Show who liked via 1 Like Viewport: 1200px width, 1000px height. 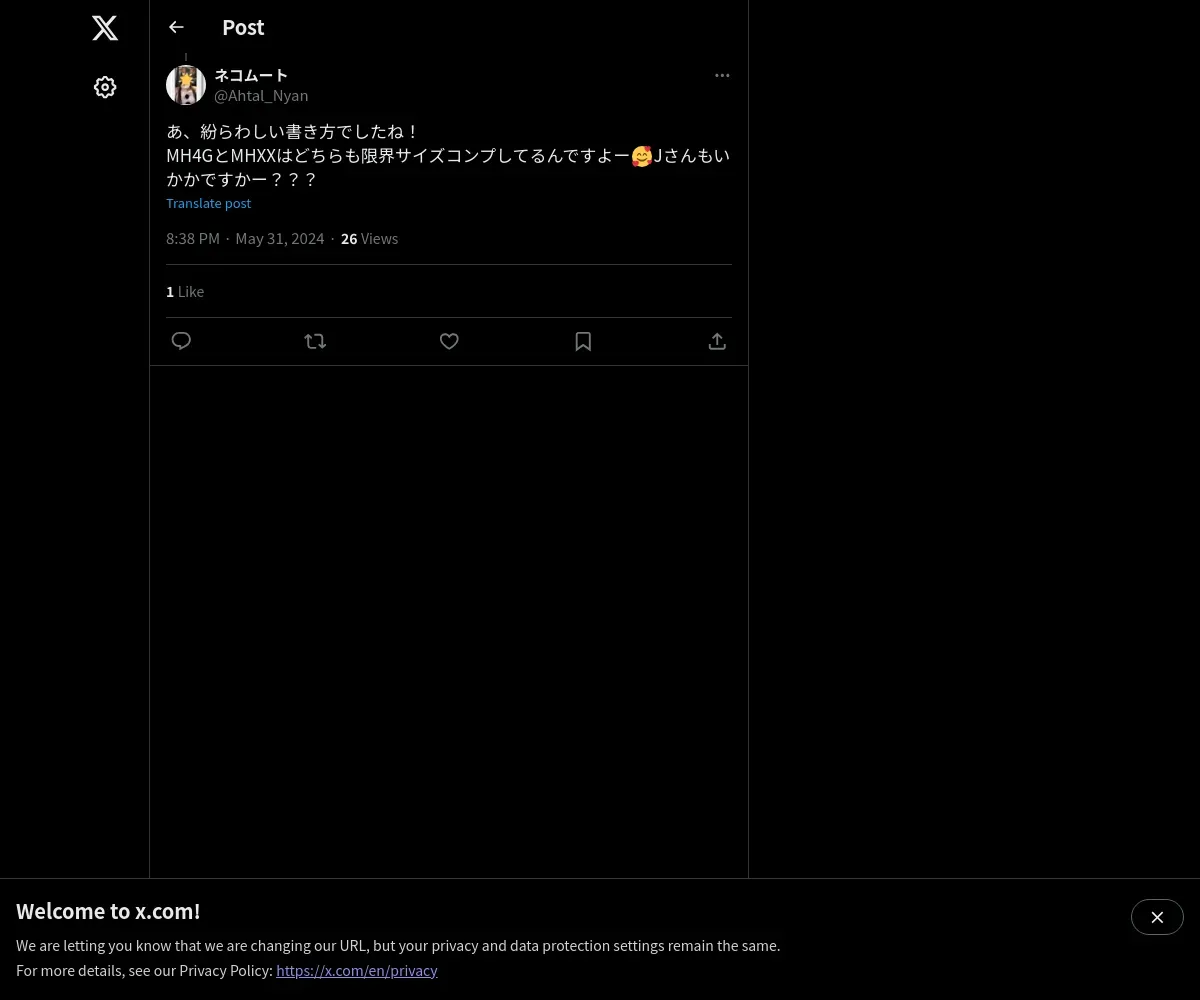[x=185, y=292]
